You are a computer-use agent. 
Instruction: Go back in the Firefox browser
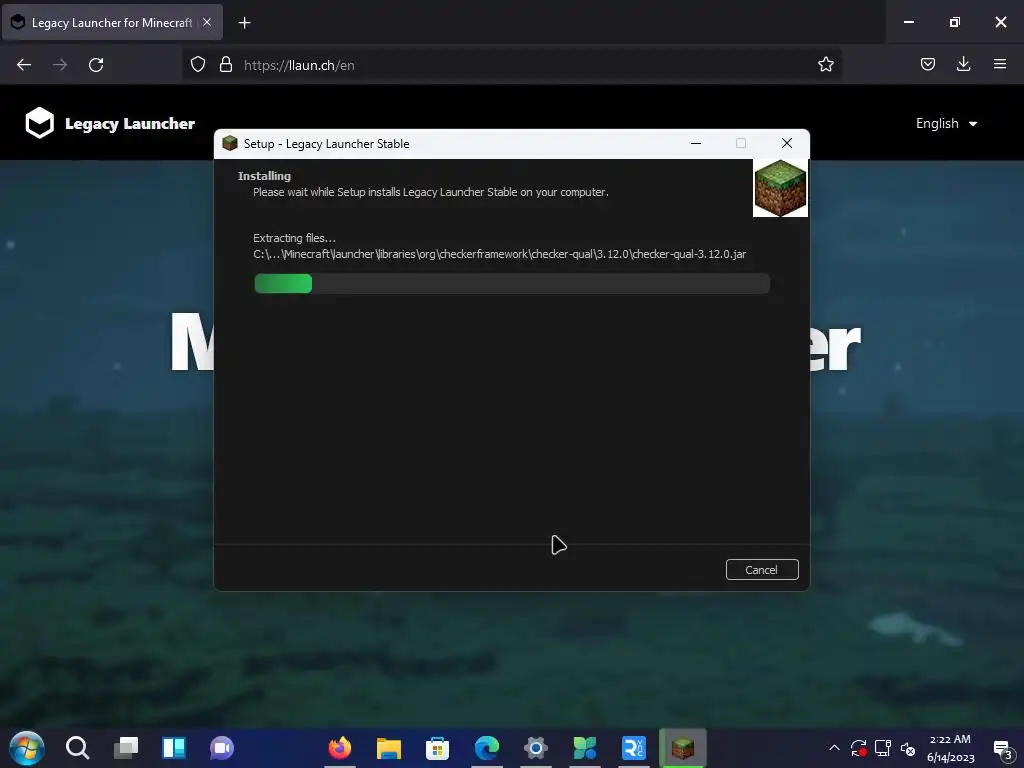point(24,65)
